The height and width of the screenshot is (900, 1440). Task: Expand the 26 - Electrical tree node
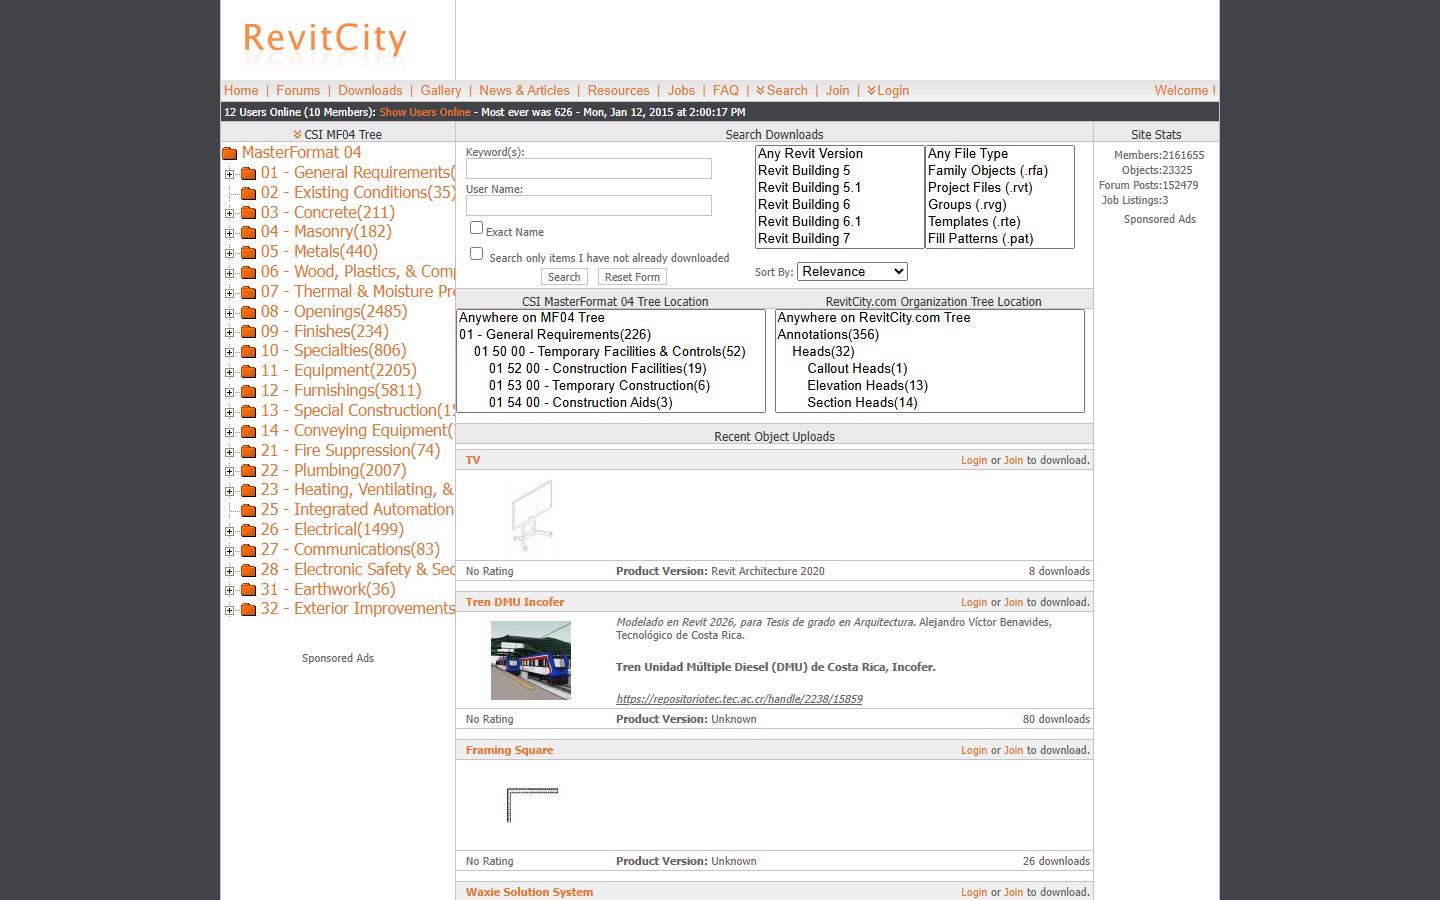230,531
